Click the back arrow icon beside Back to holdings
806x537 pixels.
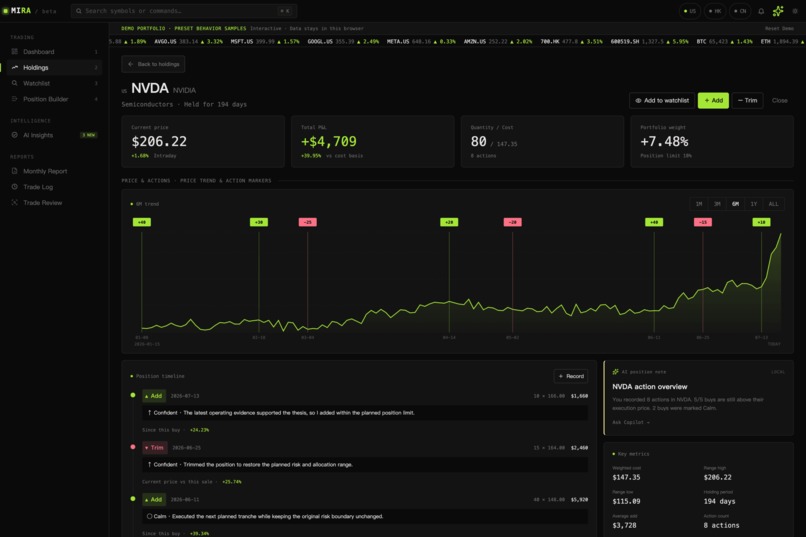point(131,64)
